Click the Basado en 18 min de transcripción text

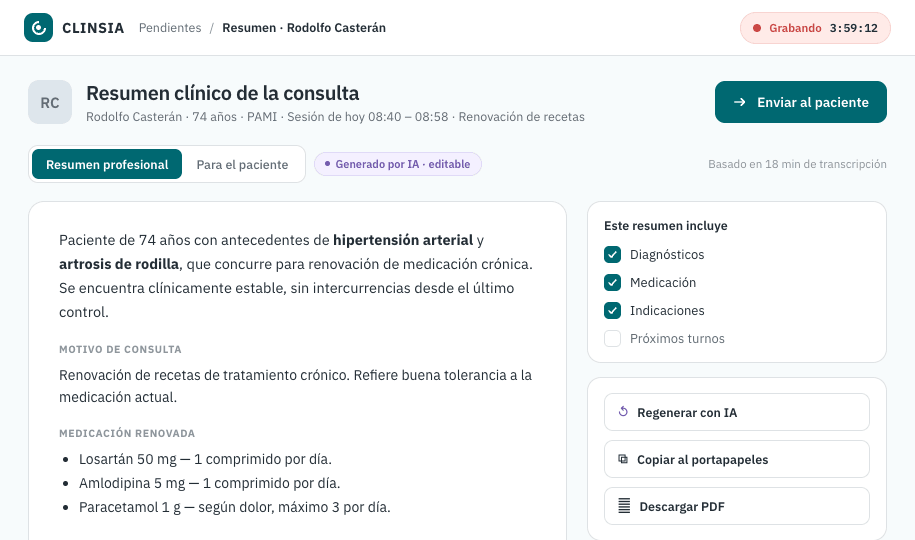pos(797,164)
